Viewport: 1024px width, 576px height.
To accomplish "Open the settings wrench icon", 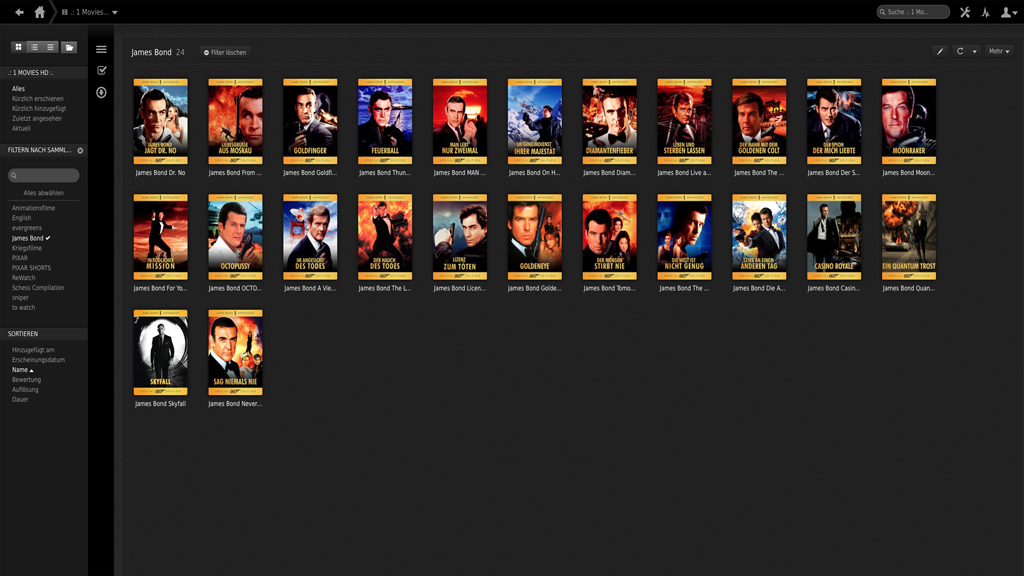I will (965, 12).
